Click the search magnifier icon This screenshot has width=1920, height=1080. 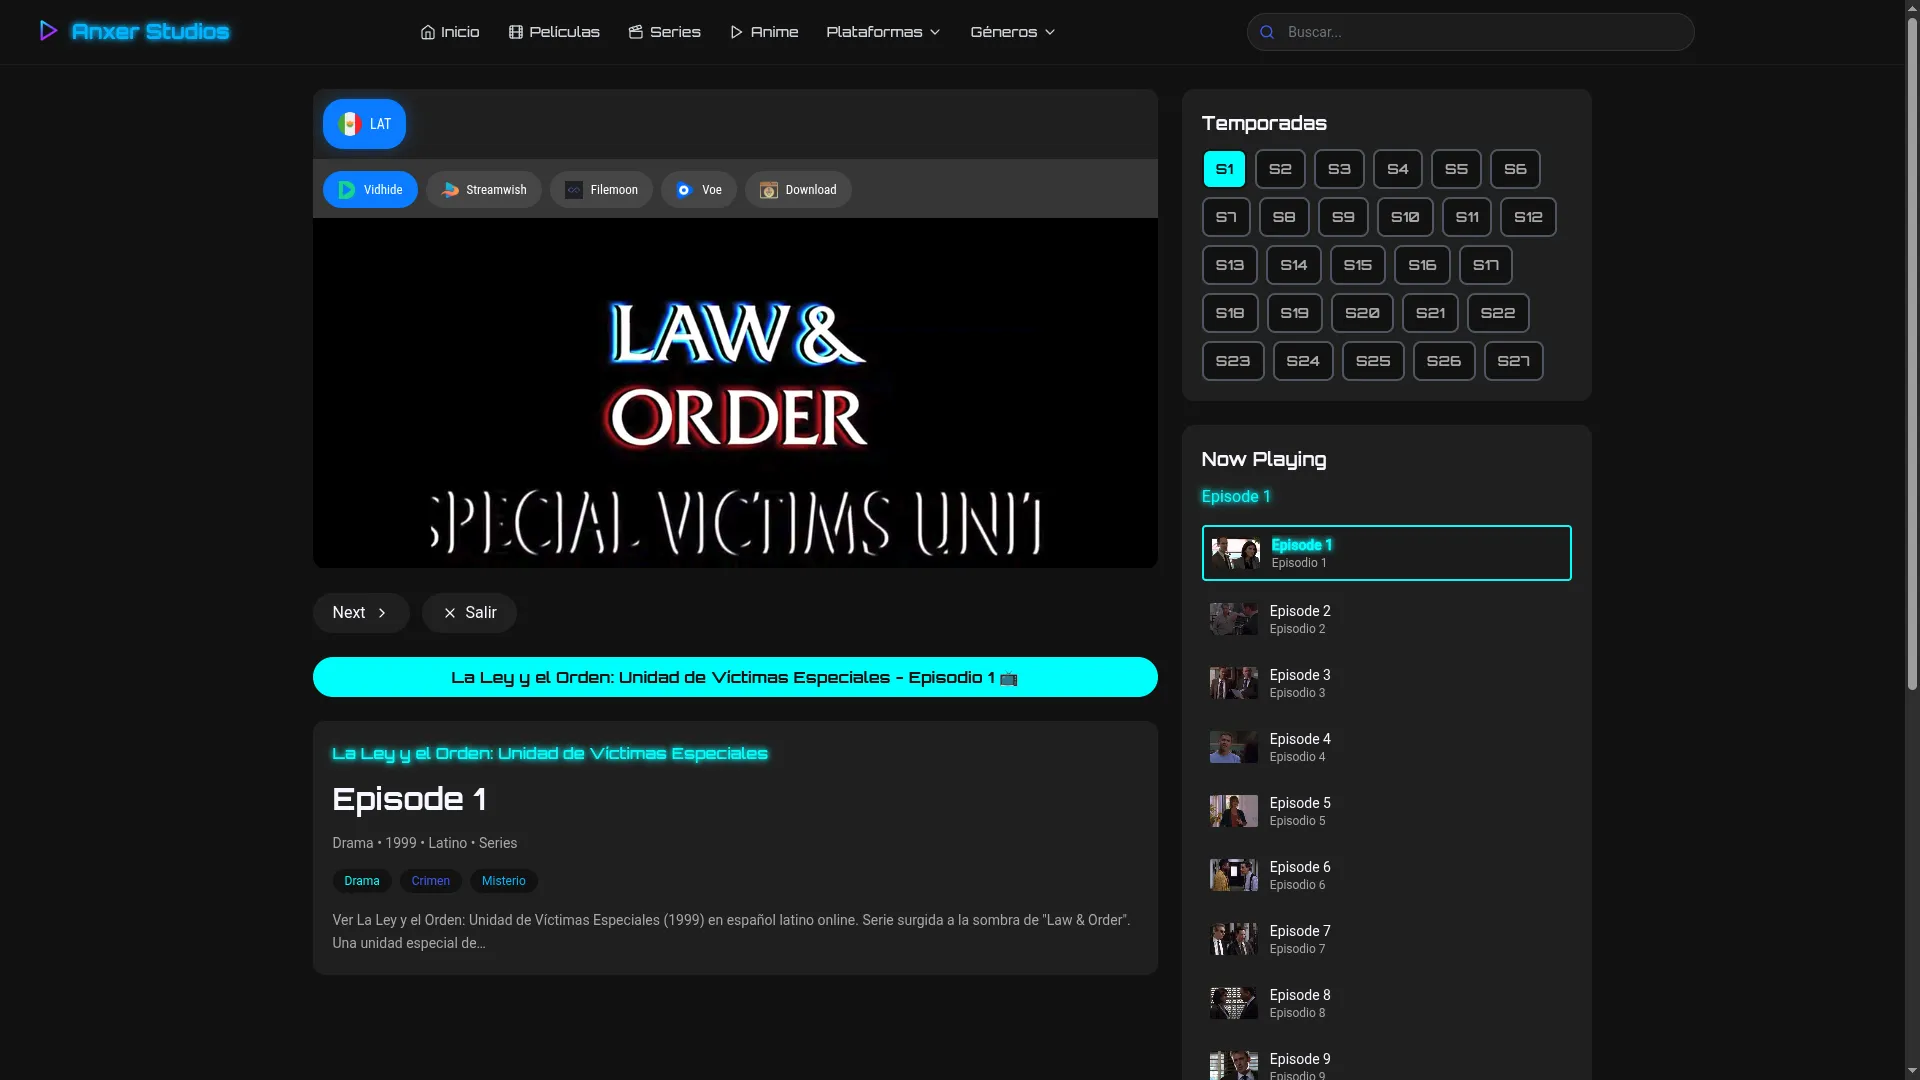(x=1267, y=32)
